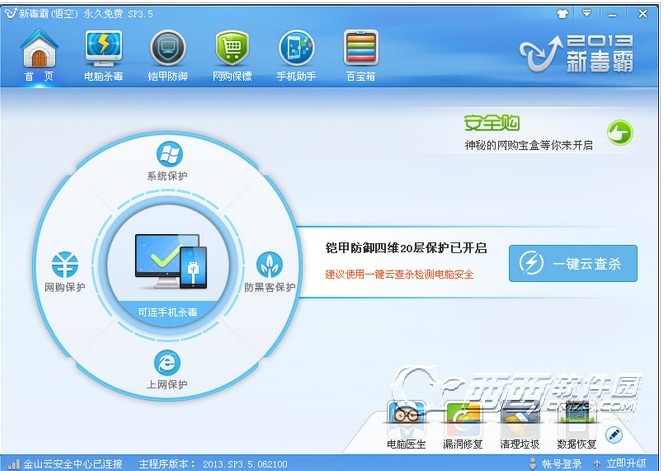Click 神秘的网购宝盒等你来开启 text
The width and height of the screenshot is (664, 471).
tap(528, 145)
